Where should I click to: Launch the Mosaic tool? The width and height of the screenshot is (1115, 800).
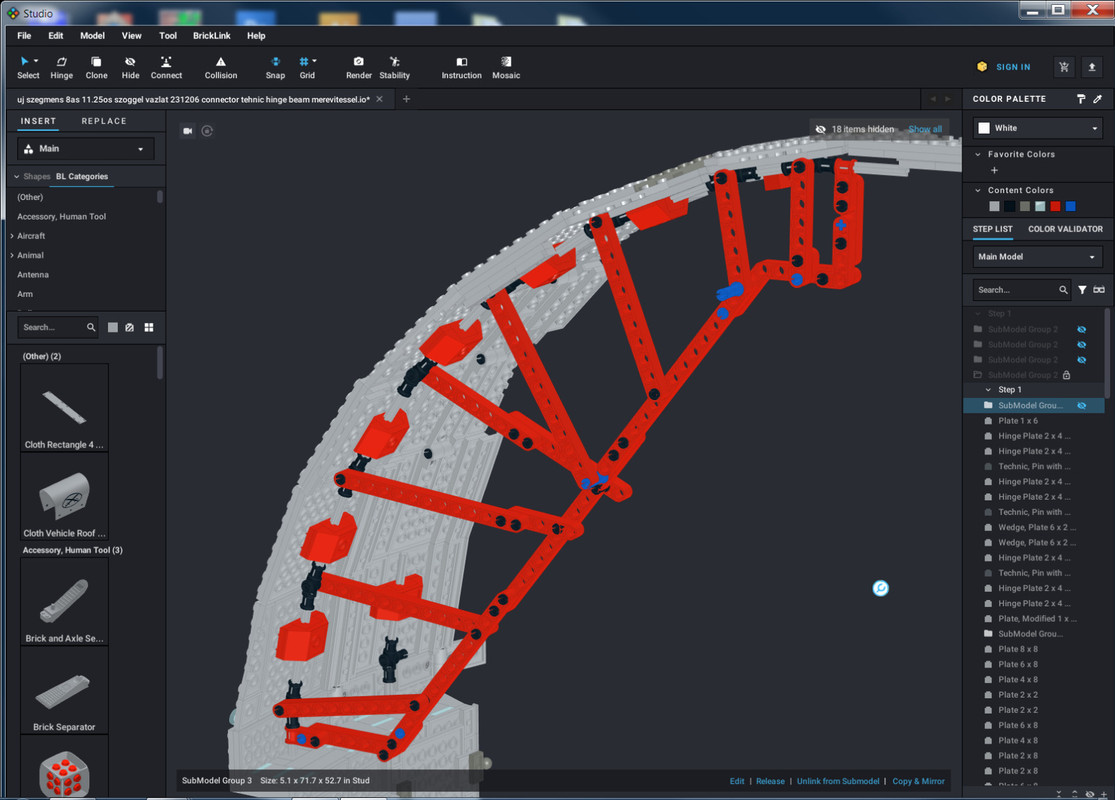tap(506, 67)
